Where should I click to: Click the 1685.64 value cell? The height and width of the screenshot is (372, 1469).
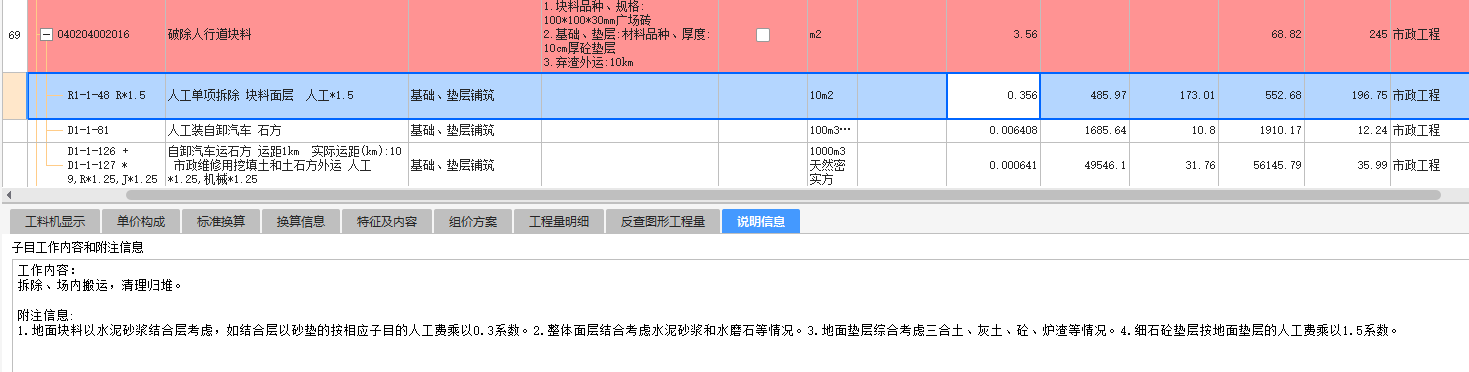1085,131
